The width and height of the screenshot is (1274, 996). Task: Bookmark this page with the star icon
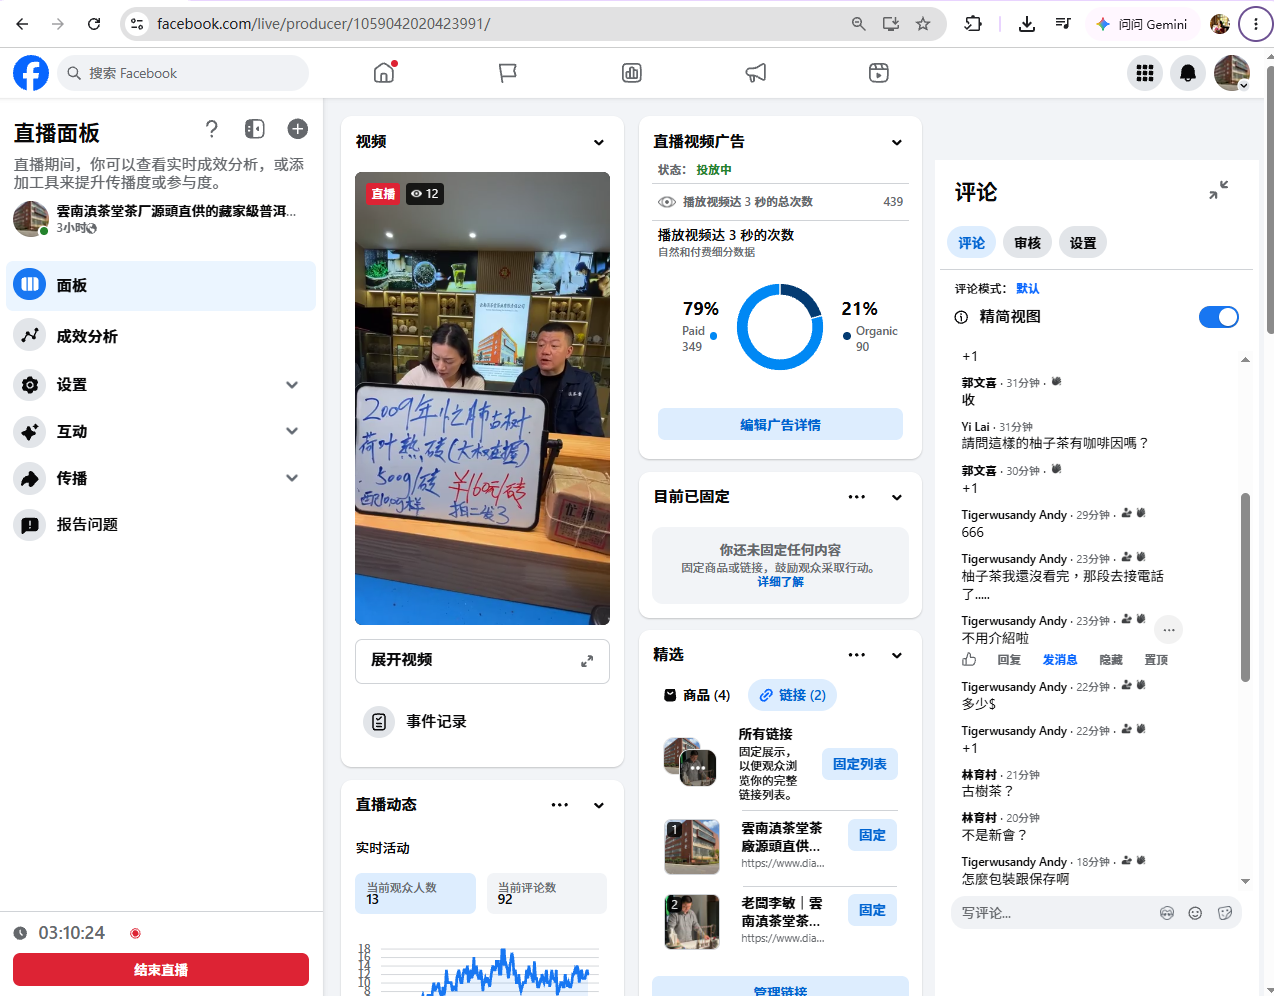[923, 24]
